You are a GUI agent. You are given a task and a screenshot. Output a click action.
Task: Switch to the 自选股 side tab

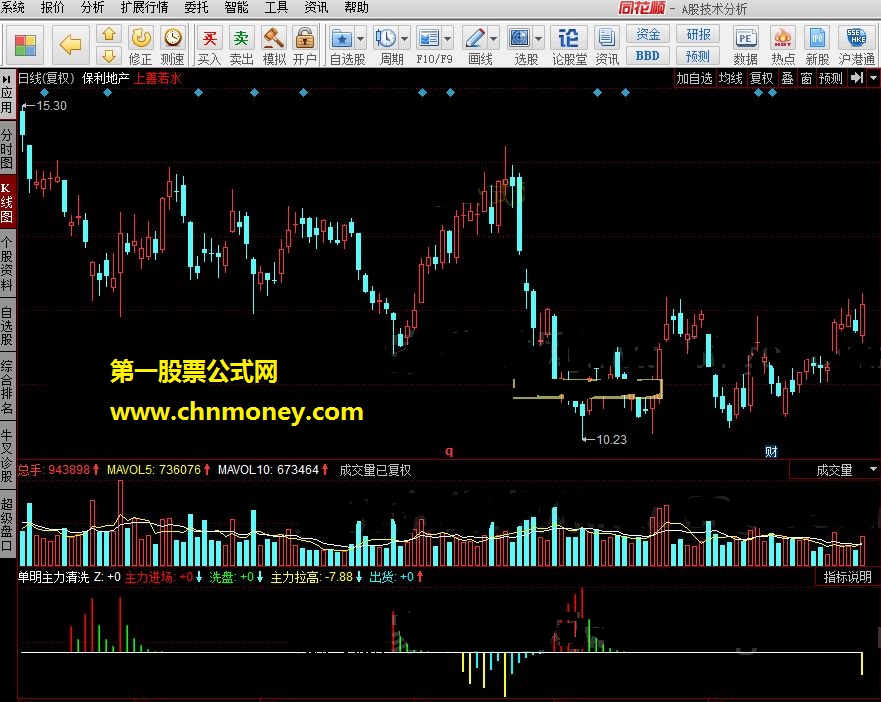[7, 326]
